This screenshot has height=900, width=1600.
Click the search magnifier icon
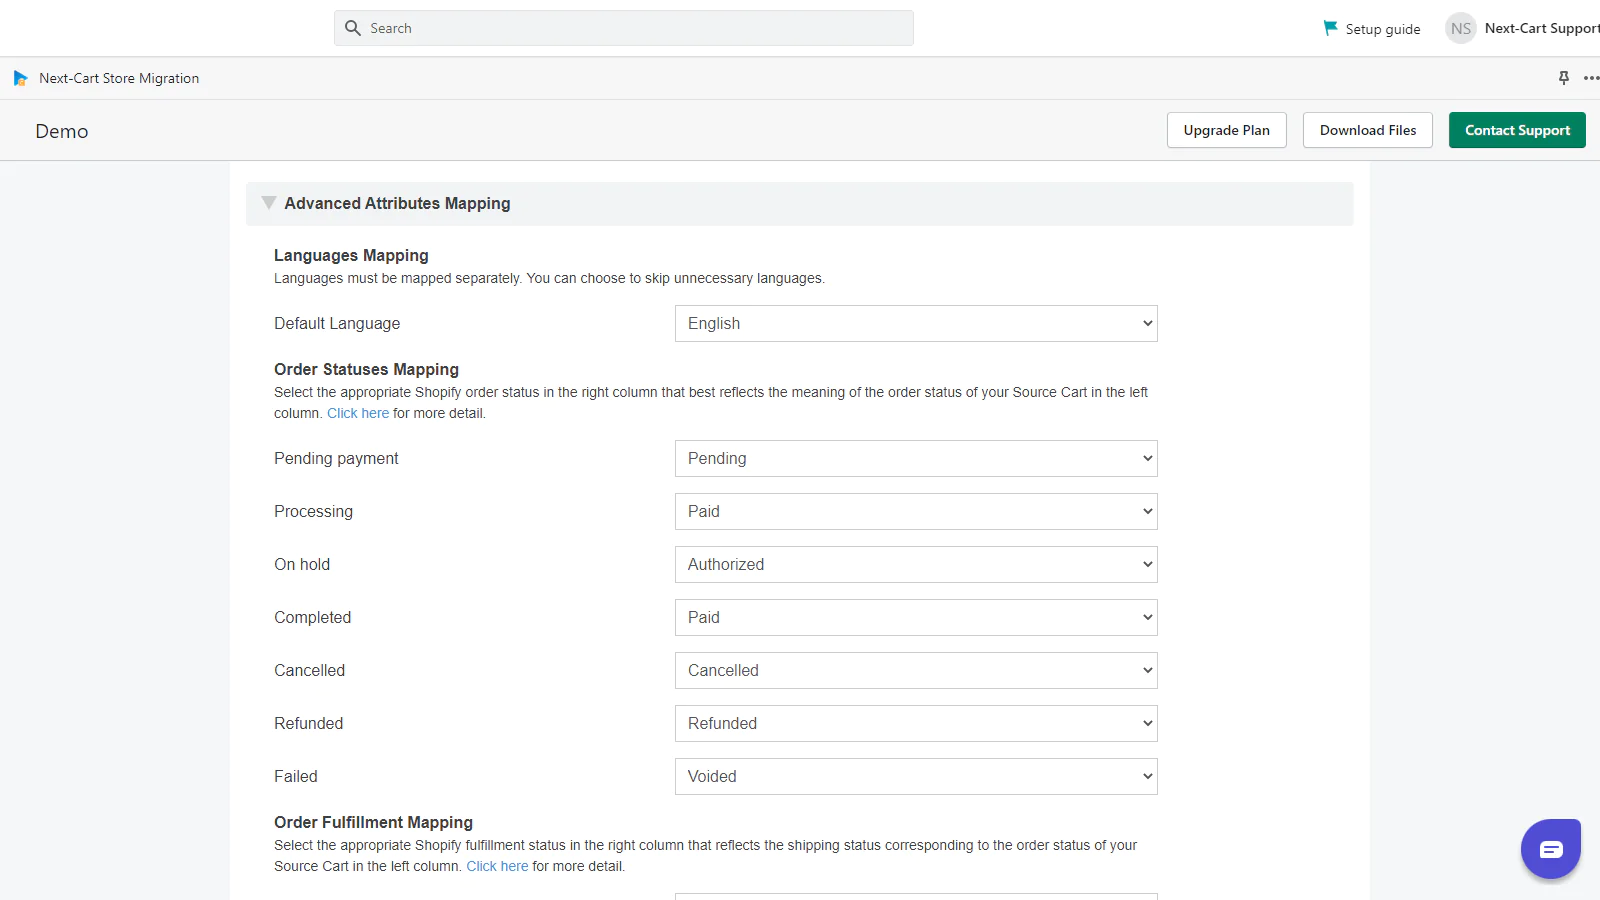coord(353,28)
